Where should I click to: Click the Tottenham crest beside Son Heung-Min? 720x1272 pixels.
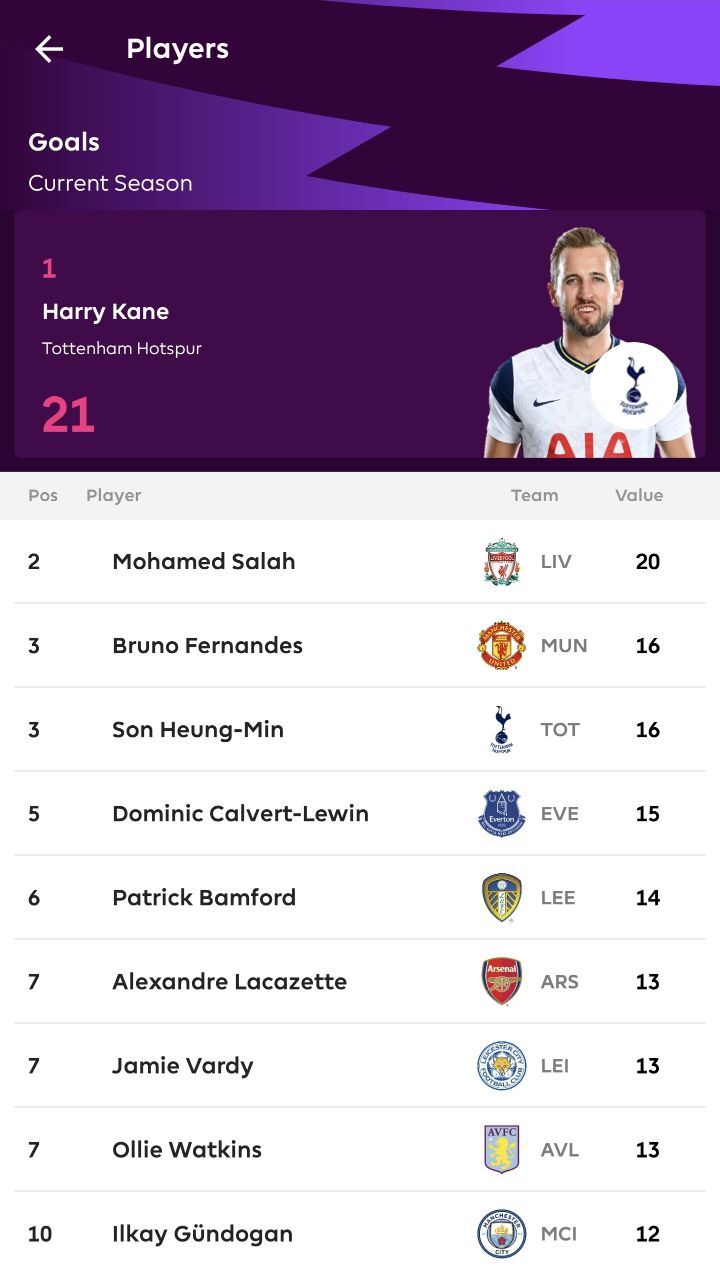click(501, 730)
